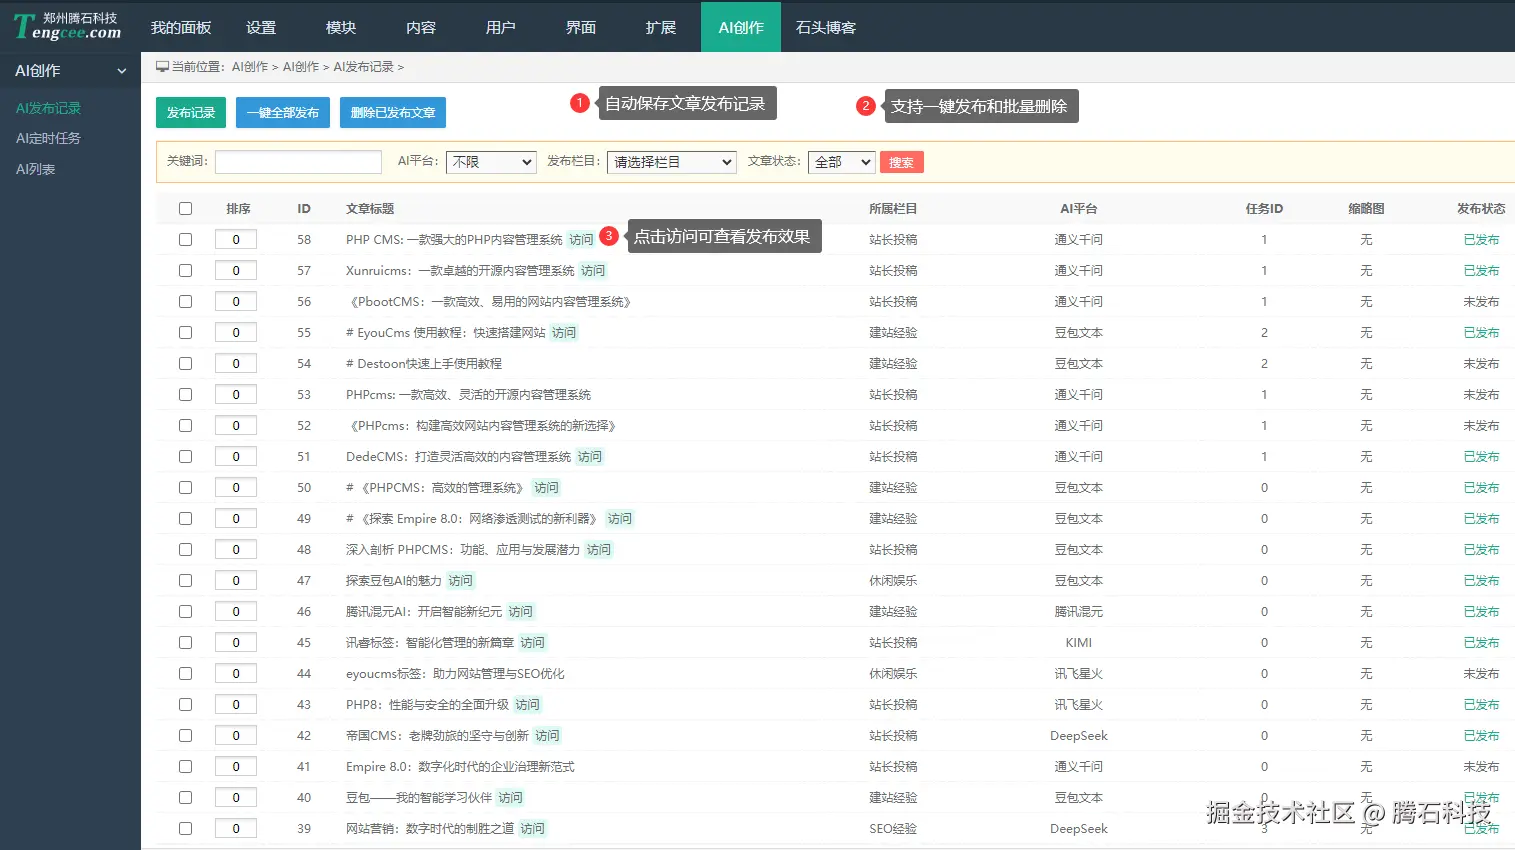Click the title # Destoon快速上手使用教程

tap(424, 364)
